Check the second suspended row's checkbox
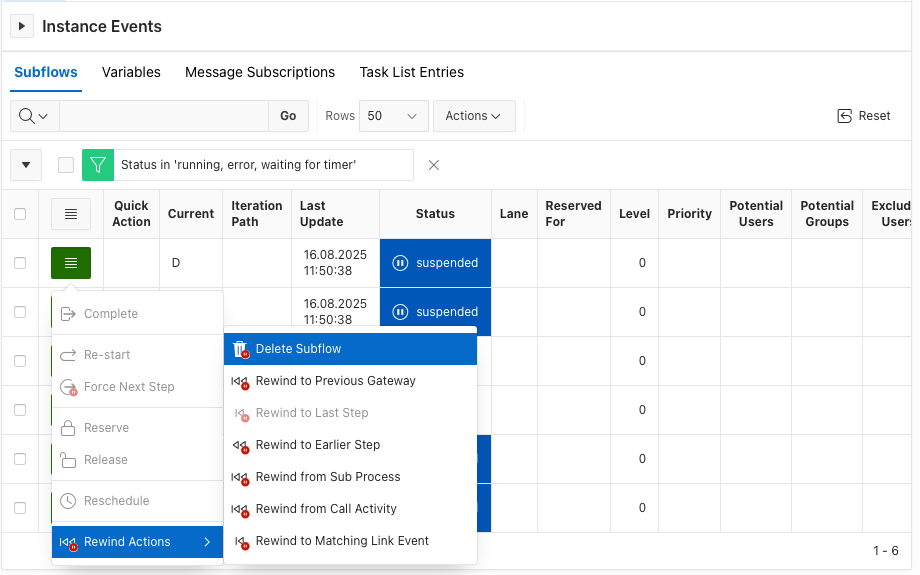 20,312
